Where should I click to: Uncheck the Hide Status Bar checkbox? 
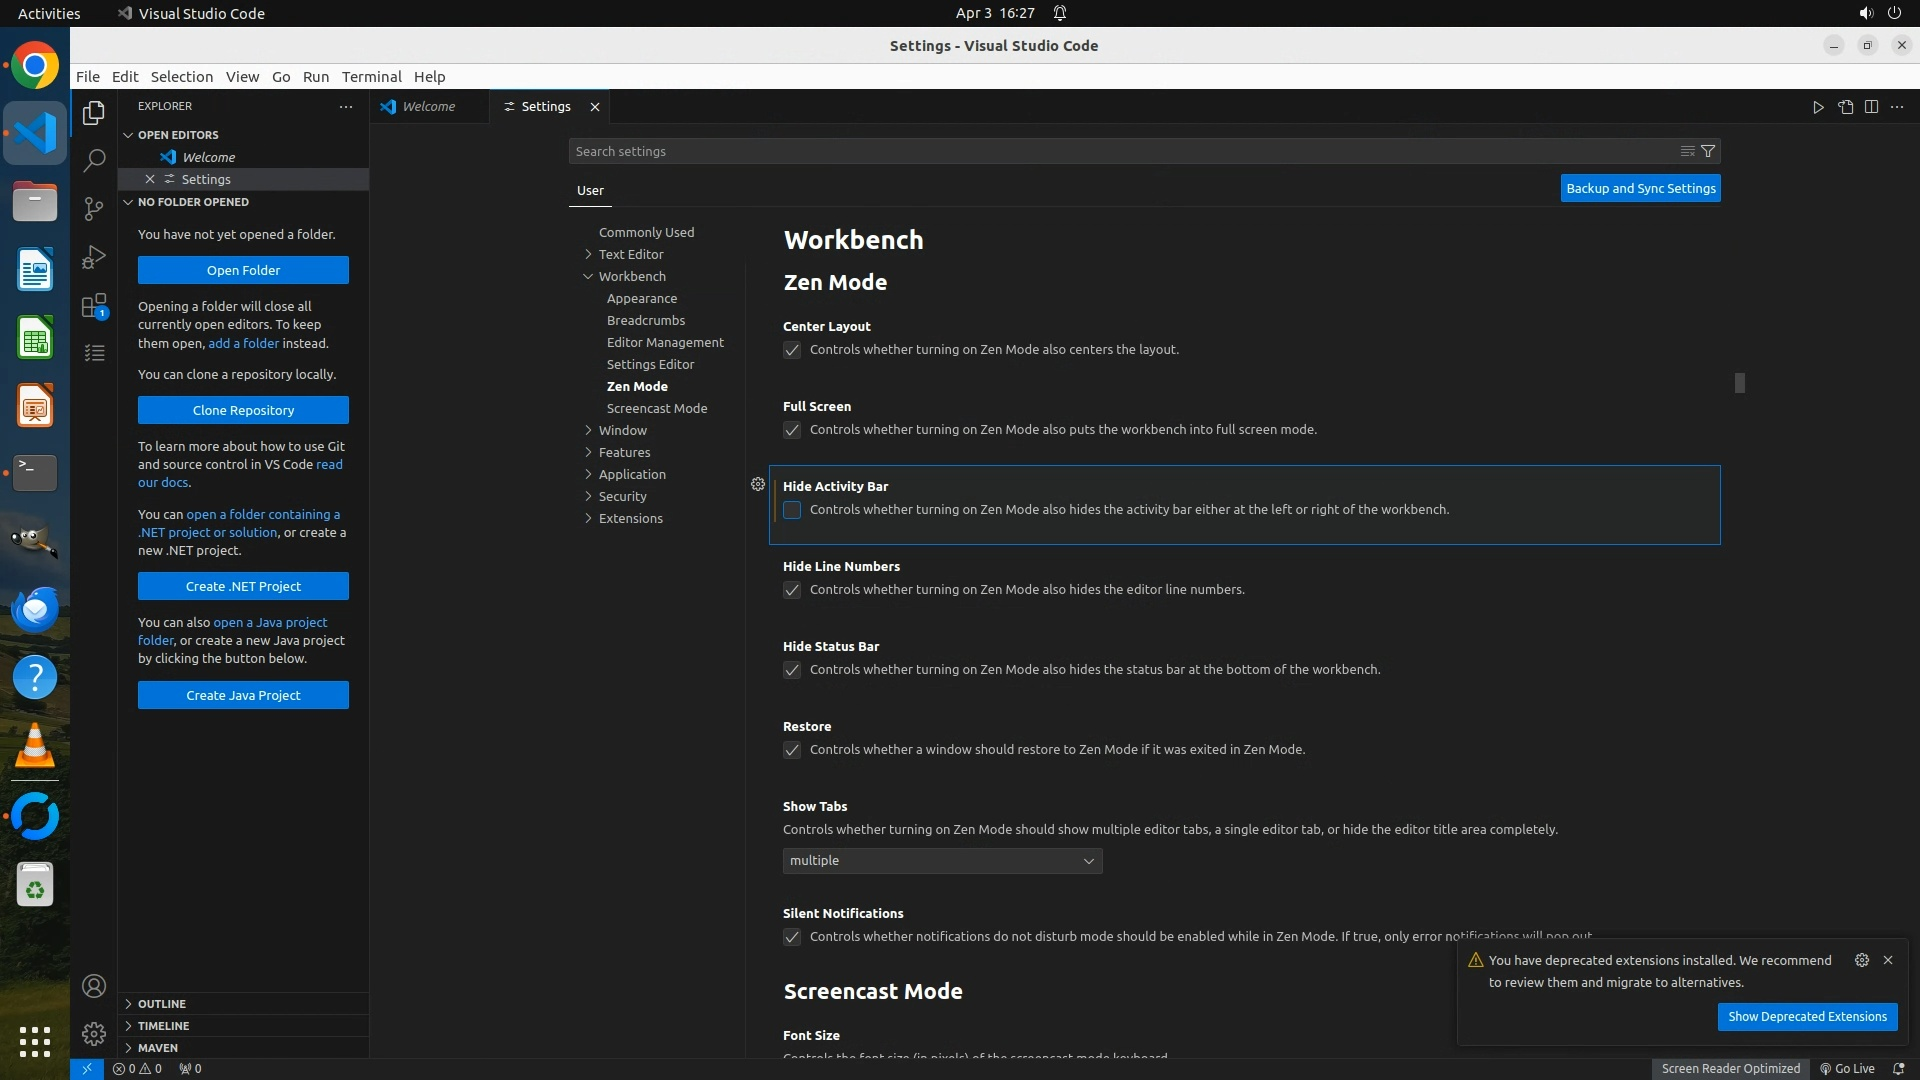tap(792, 670)
